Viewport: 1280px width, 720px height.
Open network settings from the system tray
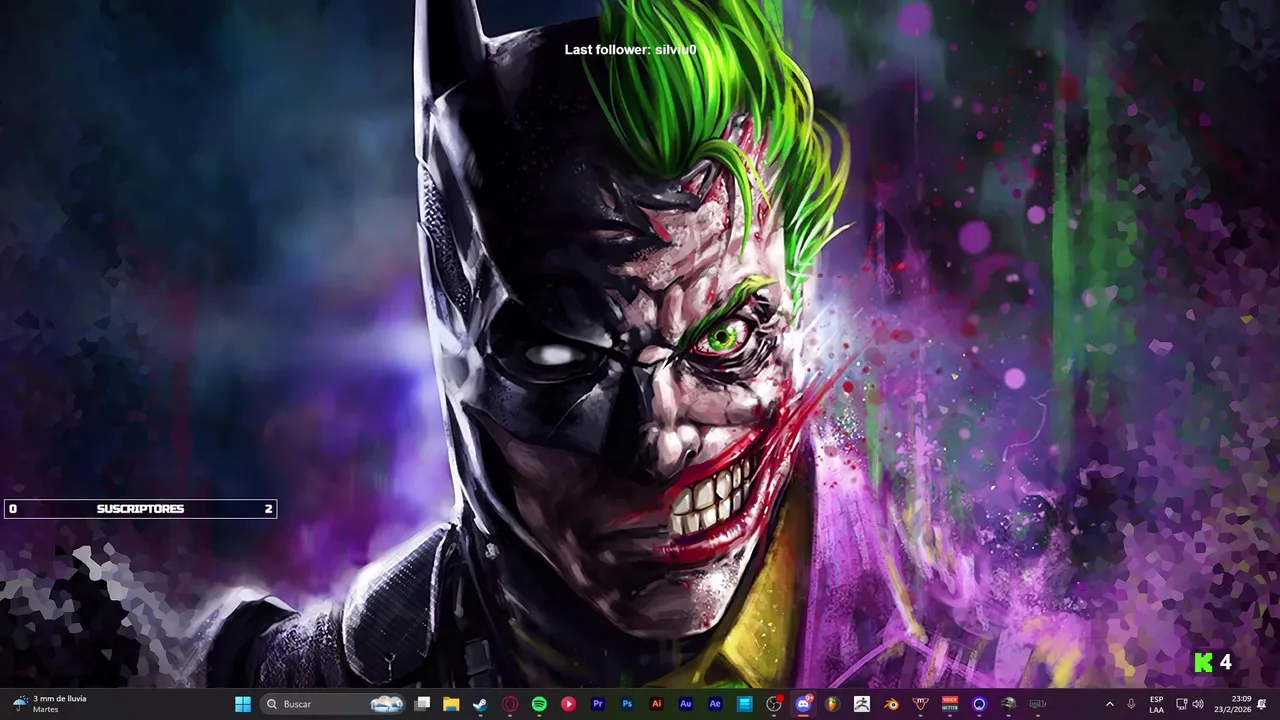click(x=1182, y=704)
